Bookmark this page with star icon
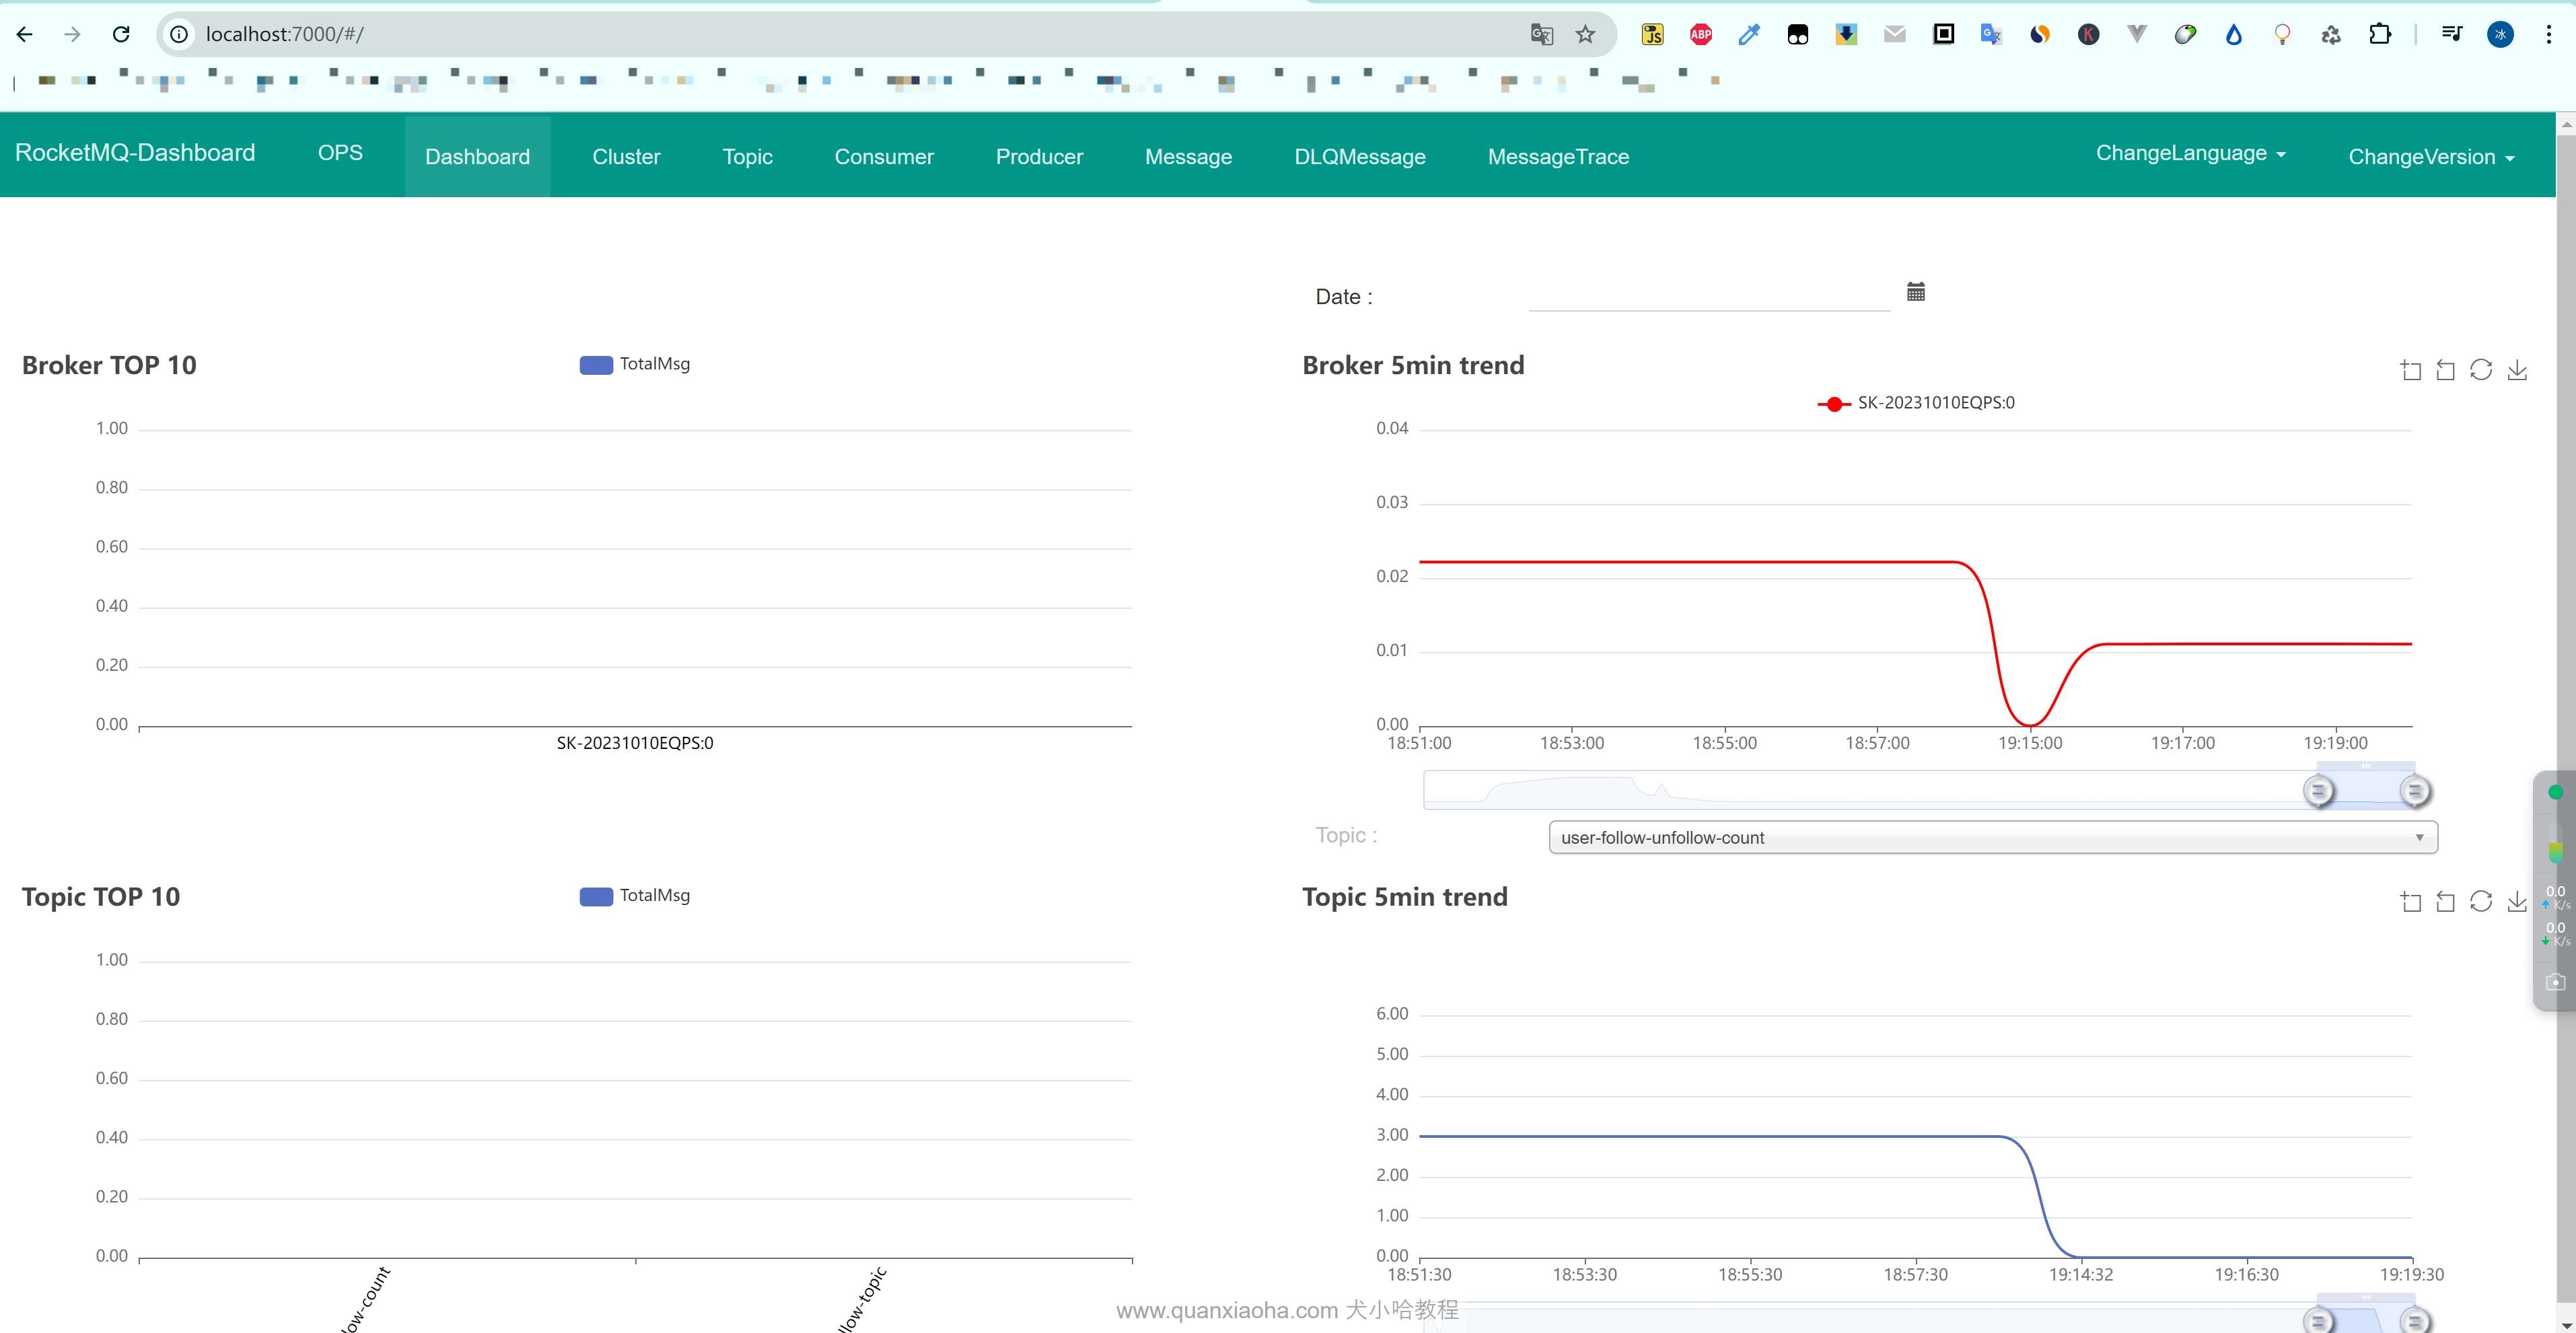The width and height of the screenshot is (2576, 1333). click(1585, 35)
